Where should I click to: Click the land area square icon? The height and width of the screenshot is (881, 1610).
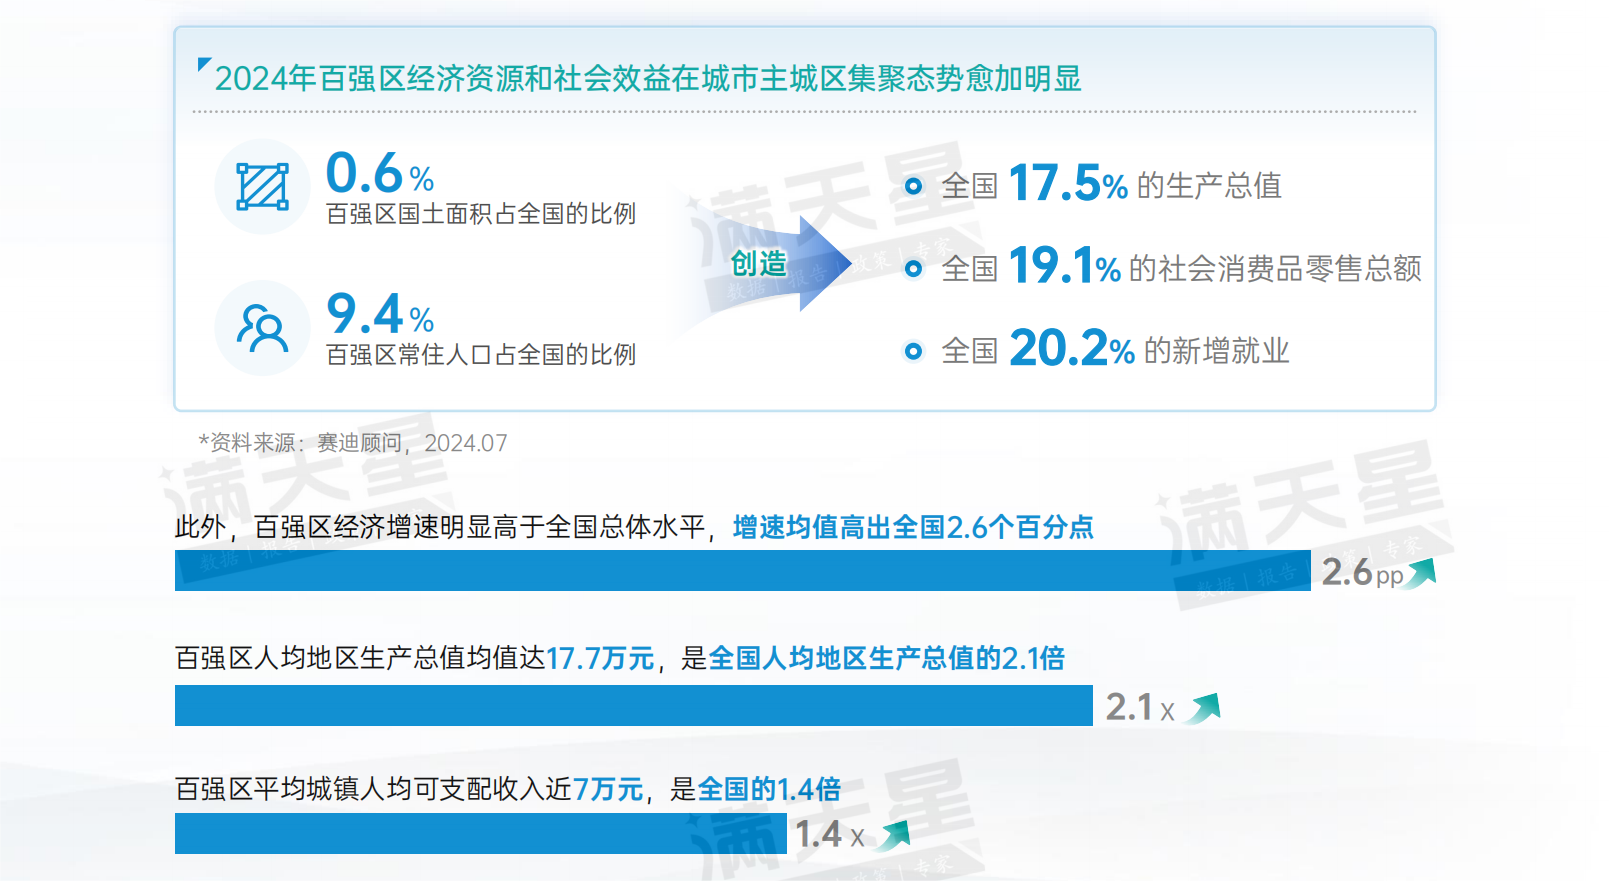262,187
